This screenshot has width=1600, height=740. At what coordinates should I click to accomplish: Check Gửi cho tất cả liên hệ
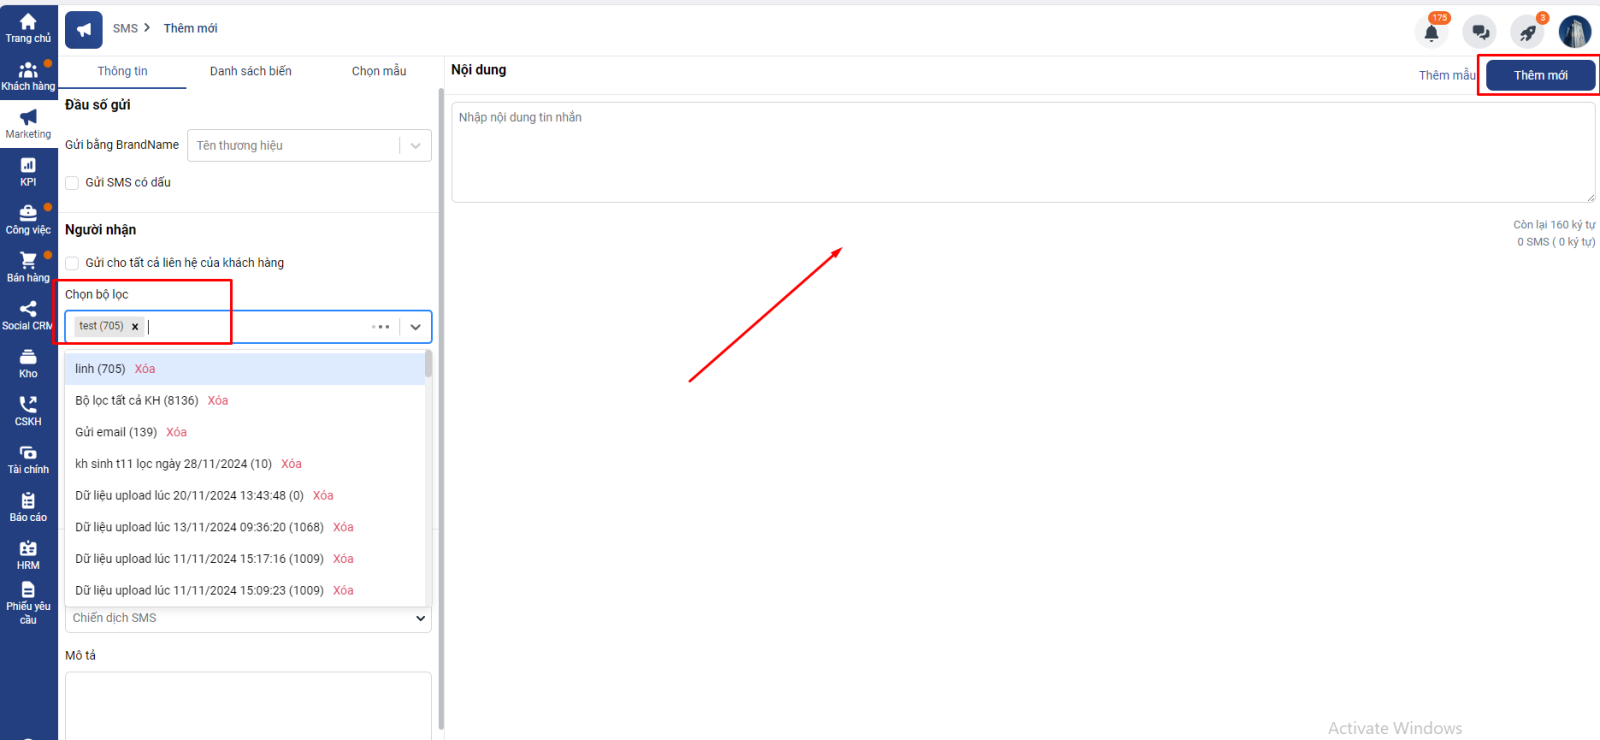point(72,263)
